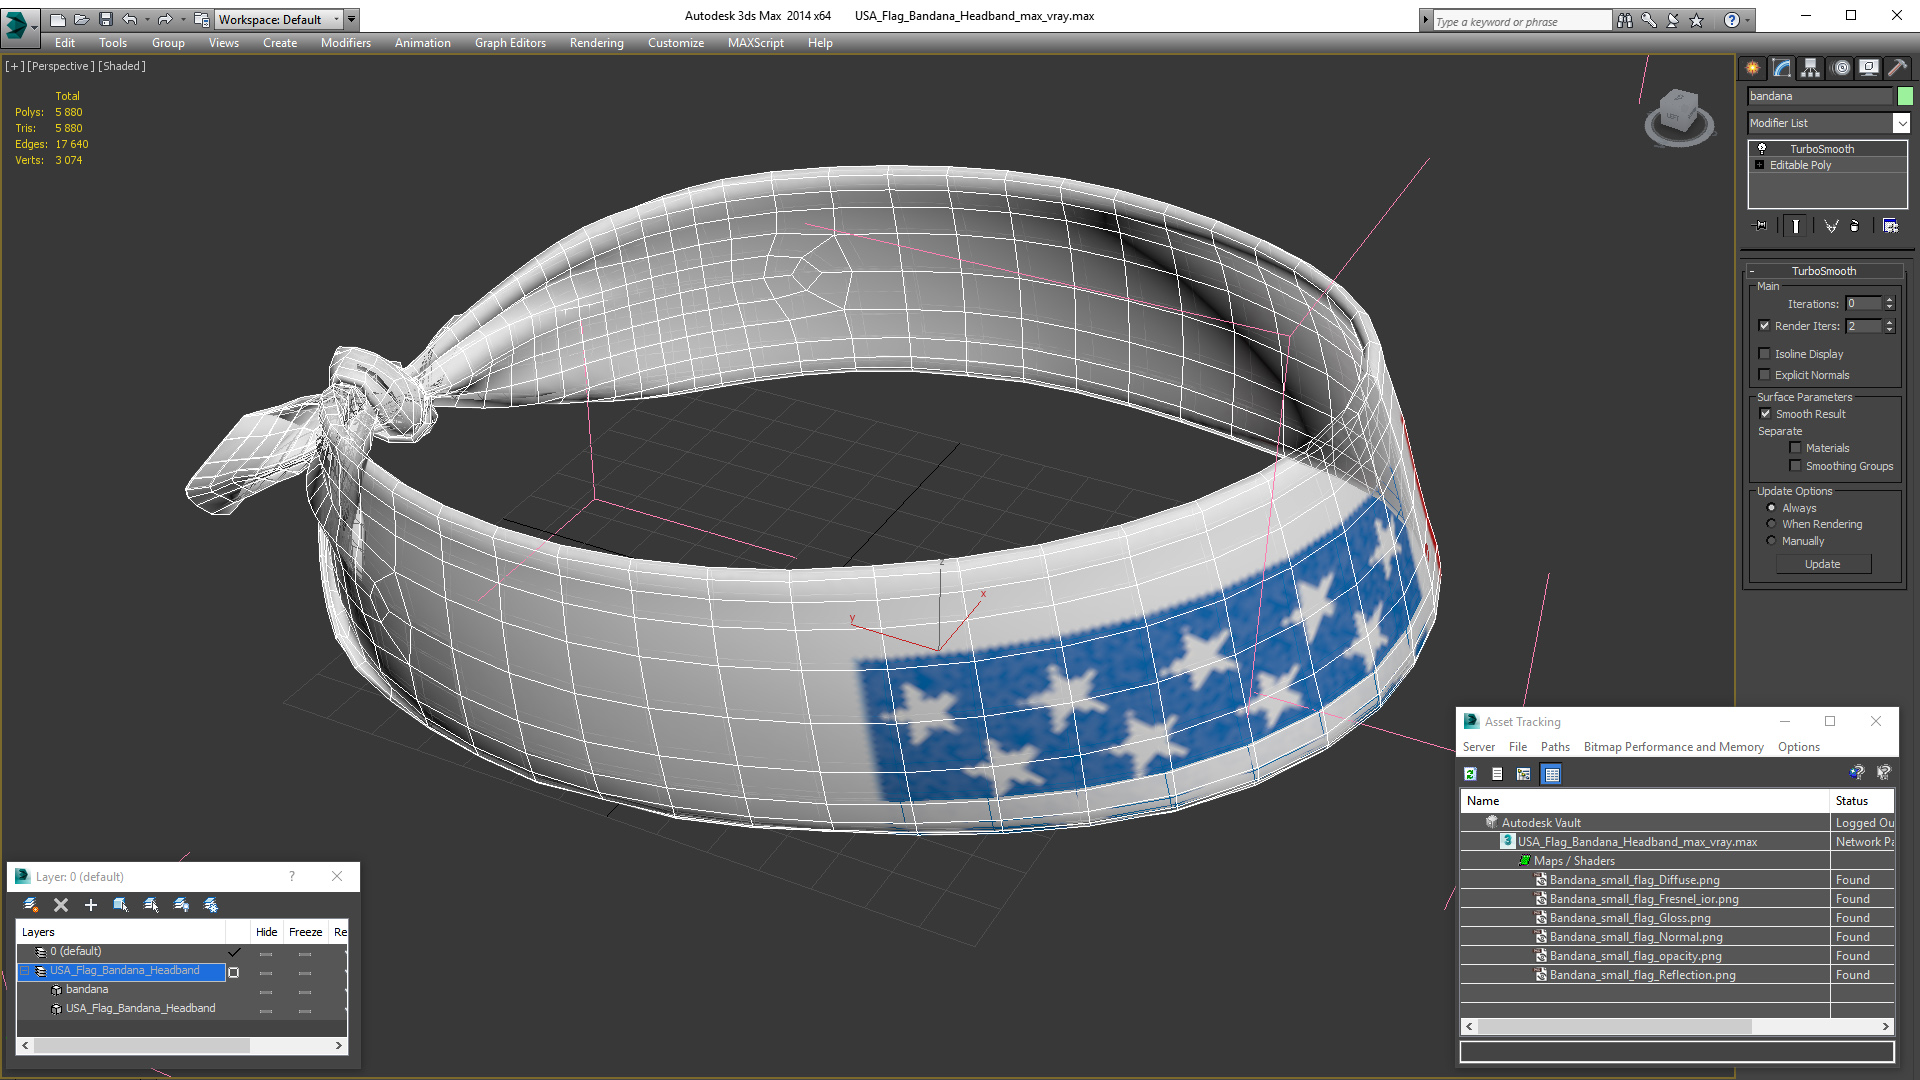Open the Display command panel tab
Image resolution: width=1920 pixels, height=1080 pixels.
[1868, 68]
